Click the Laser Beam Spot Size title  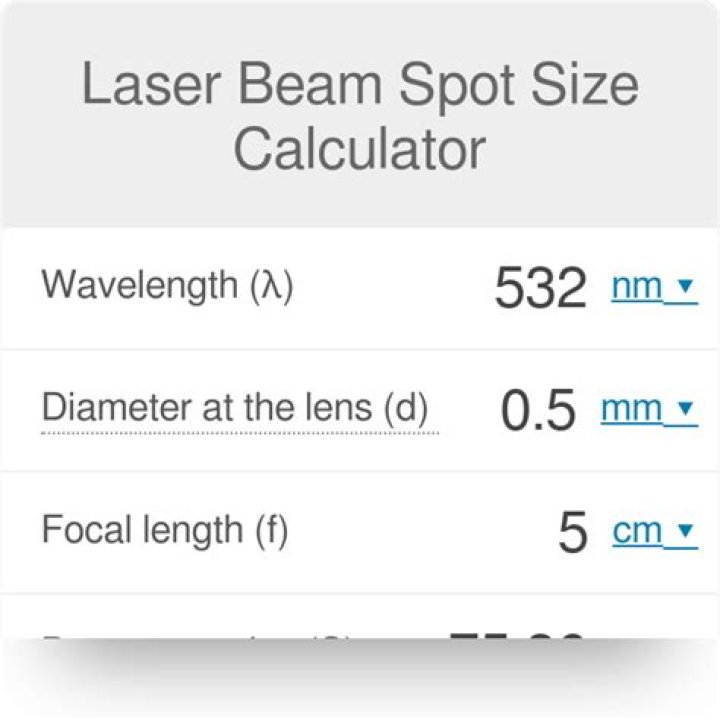click(359, 87)
